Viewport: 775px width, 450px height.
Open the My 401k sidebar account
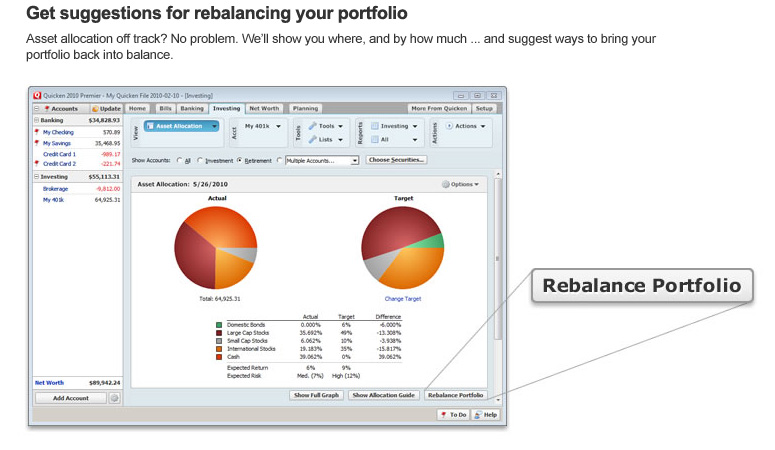coord(53,200)
